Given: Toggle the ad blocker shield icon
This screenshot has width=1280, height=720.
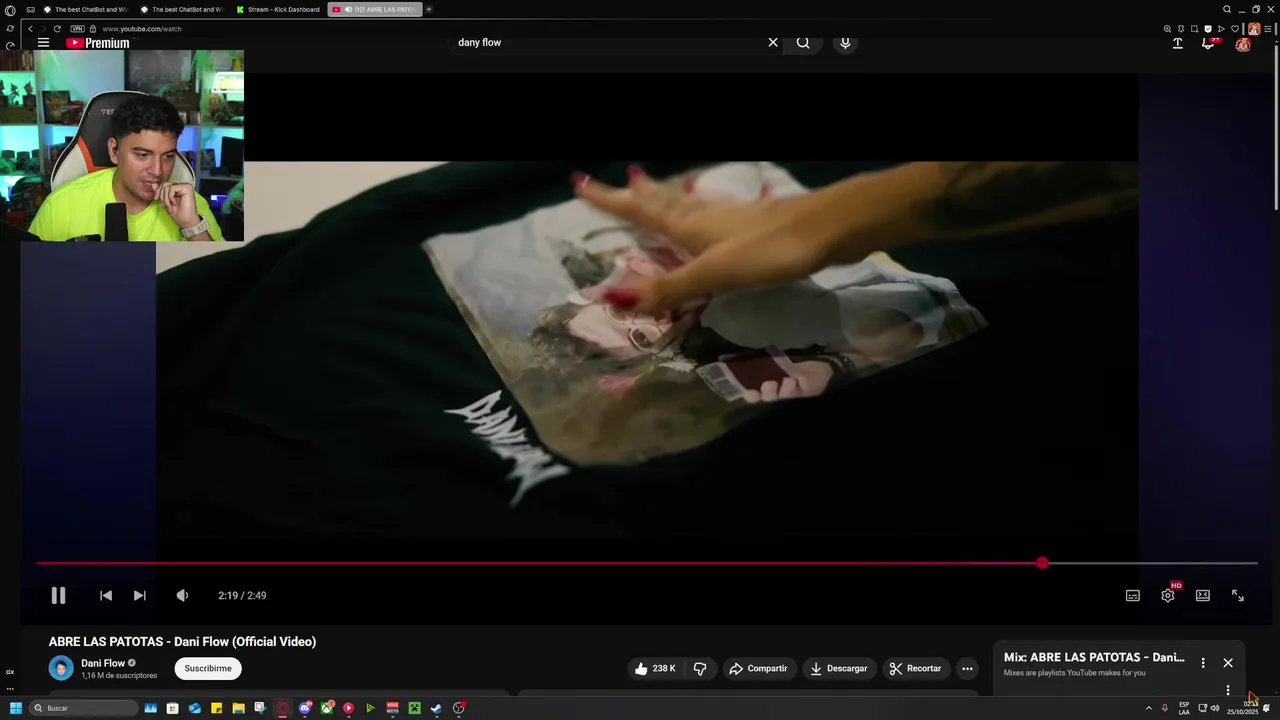Looking at the screenshot, I should tap(1208, 29).
